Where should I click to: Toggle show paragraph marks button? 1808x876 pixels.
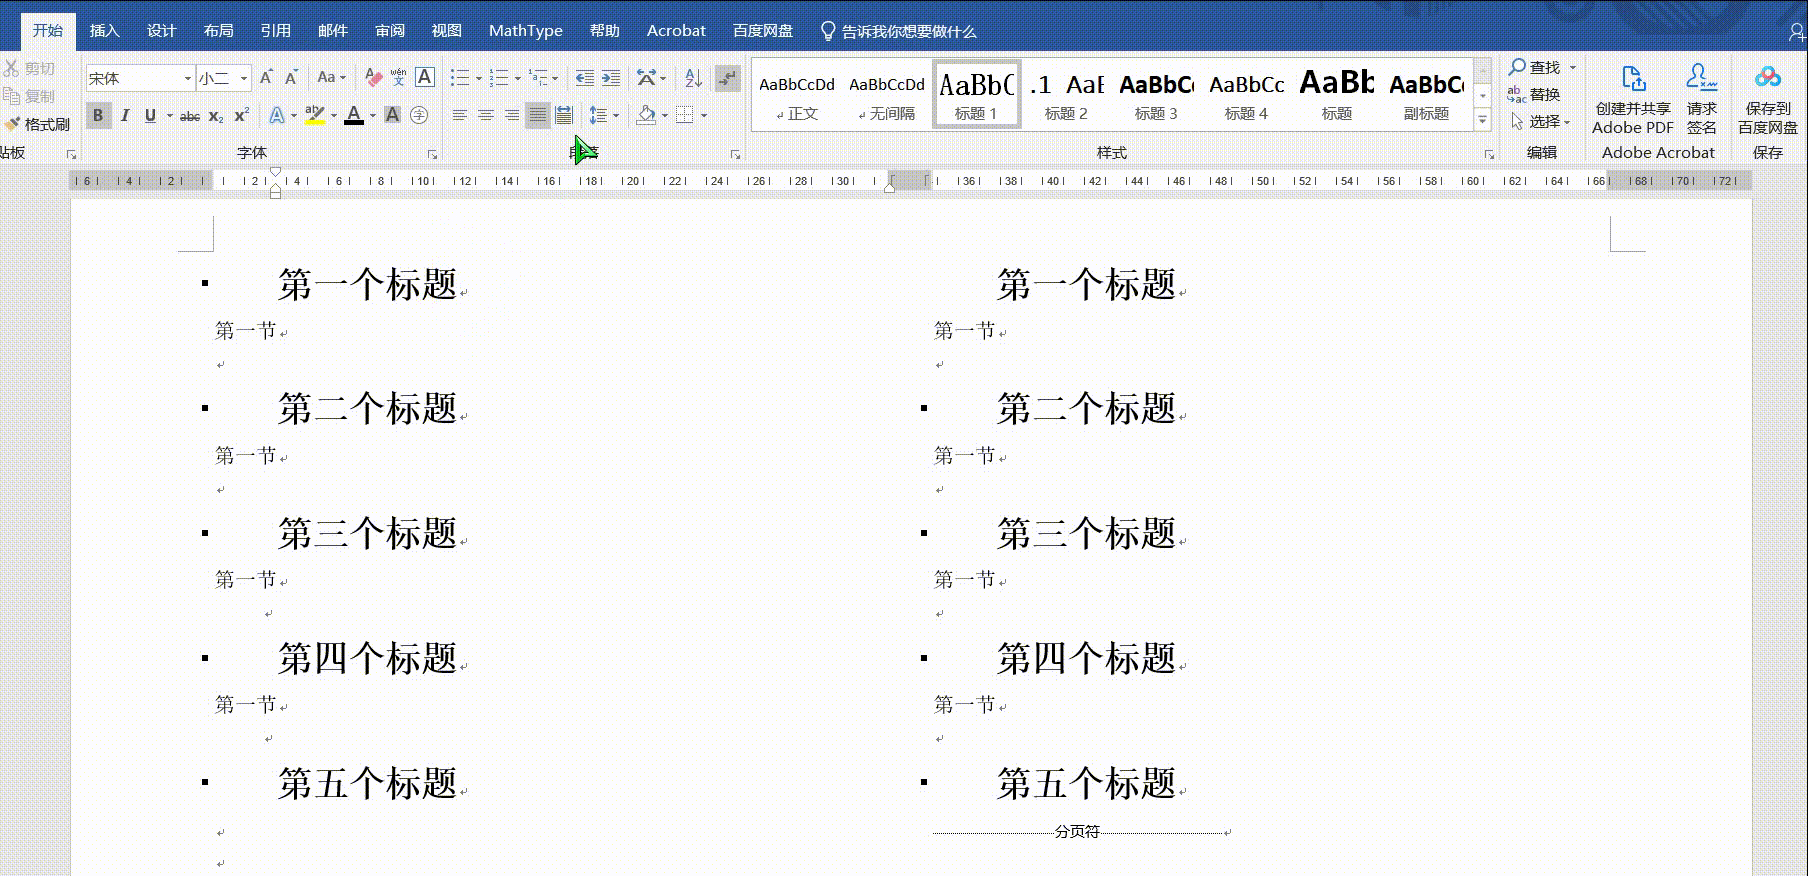pyautogui.click(x=728, y=78)
